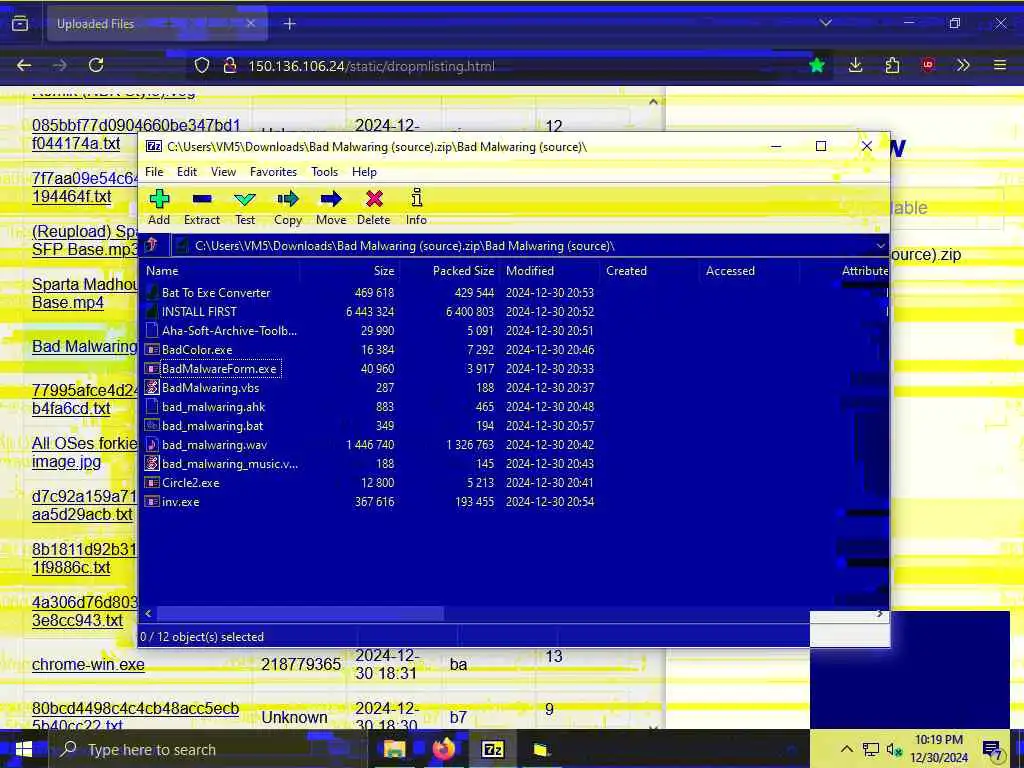1024x768 pixels.
Task: Open Firefox downloads panel
Action: 856,65
